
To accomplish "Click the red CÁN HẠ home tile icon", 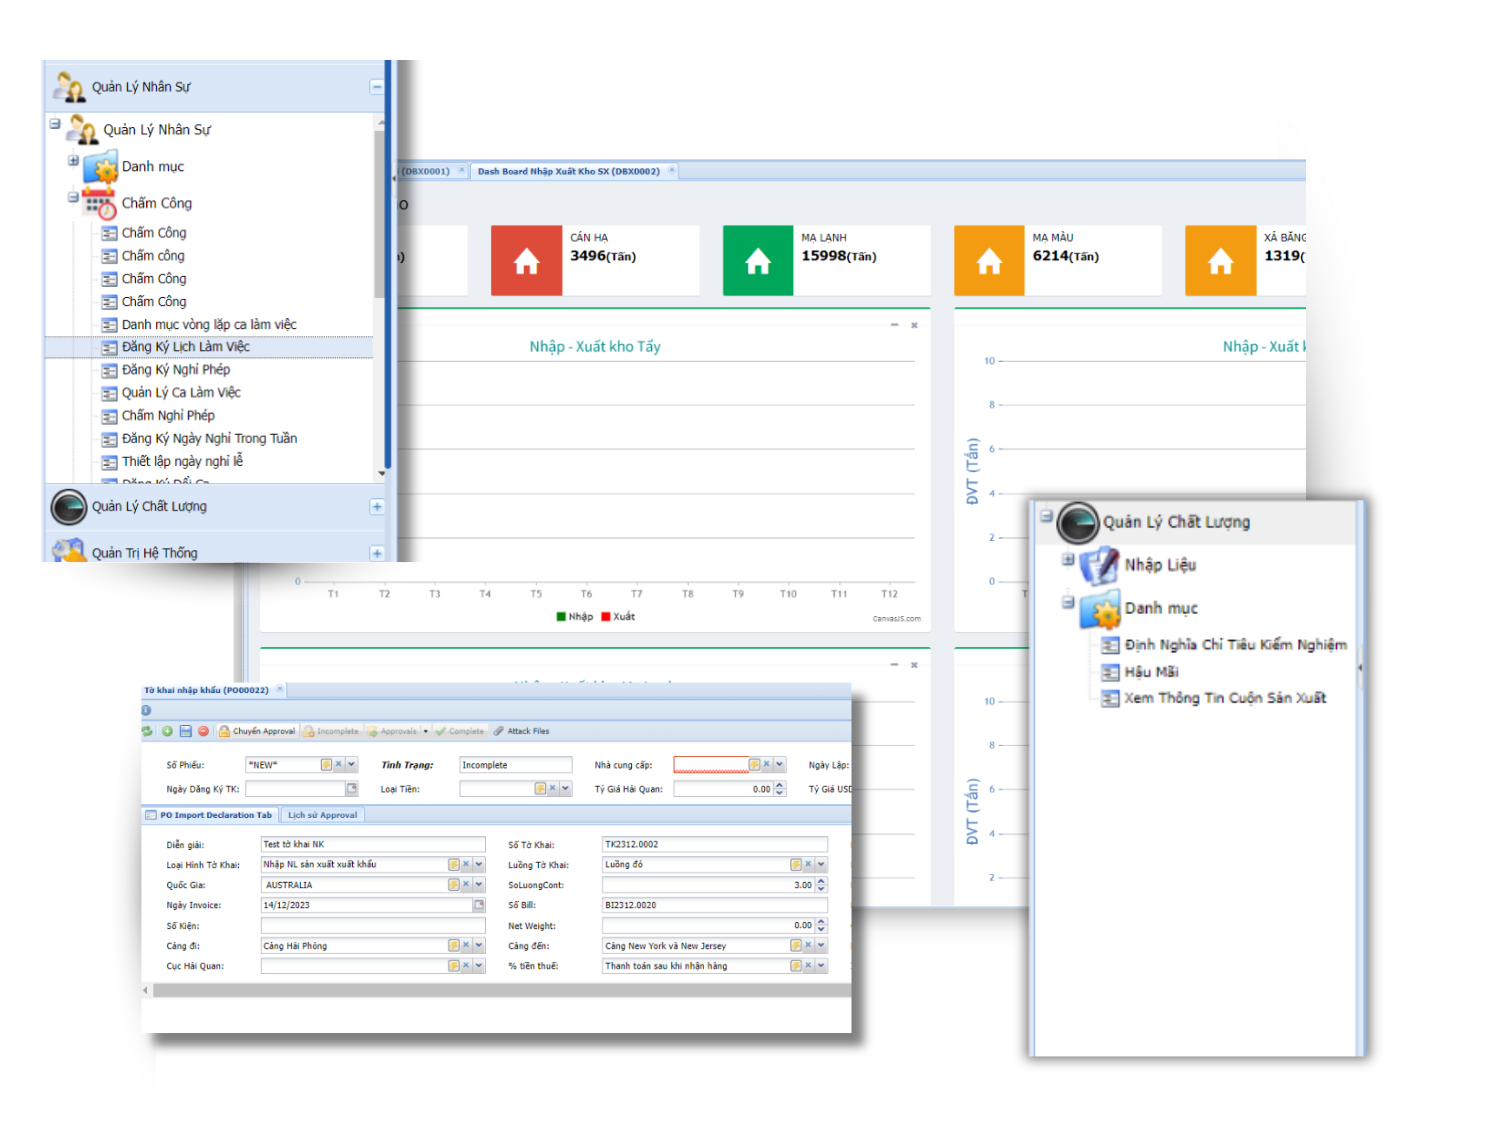I will (x=526, y=261).
